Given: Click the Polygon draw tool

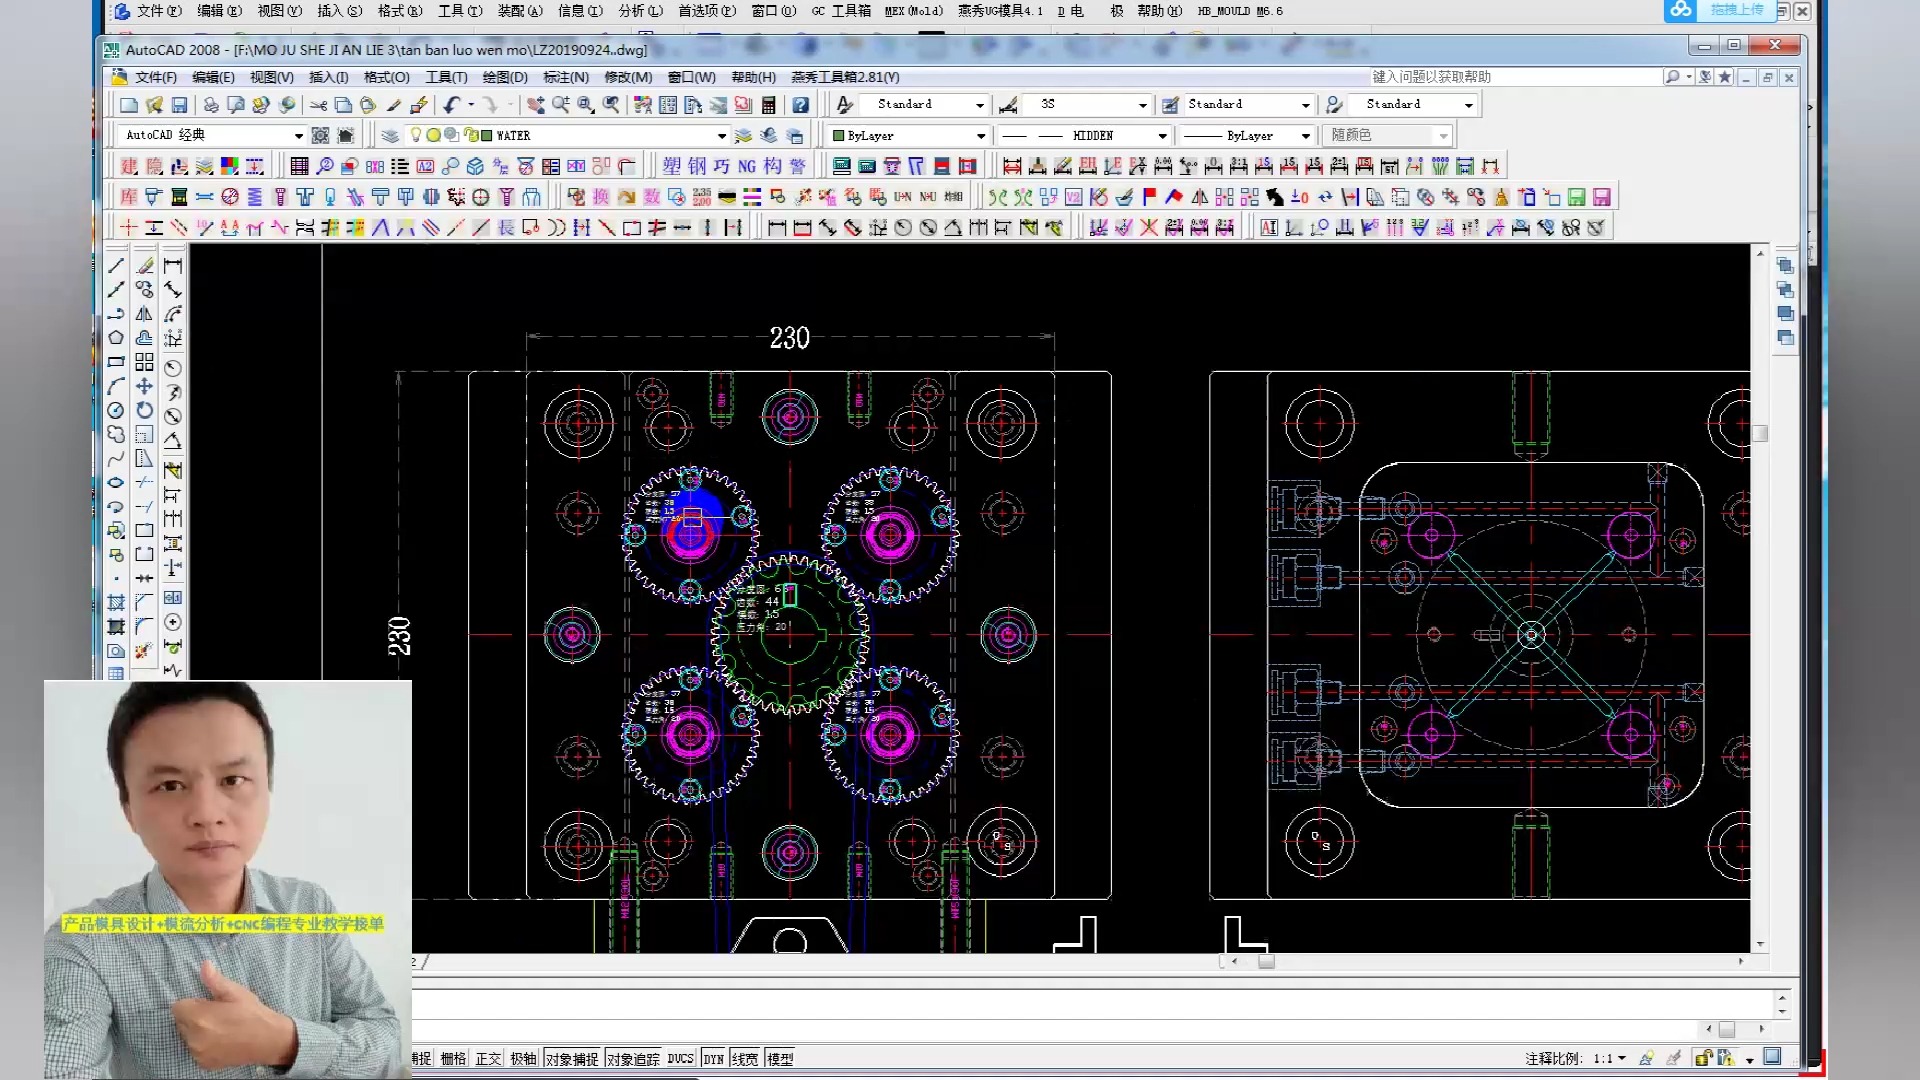Looking at the screenshot, I should click(116, 338).
